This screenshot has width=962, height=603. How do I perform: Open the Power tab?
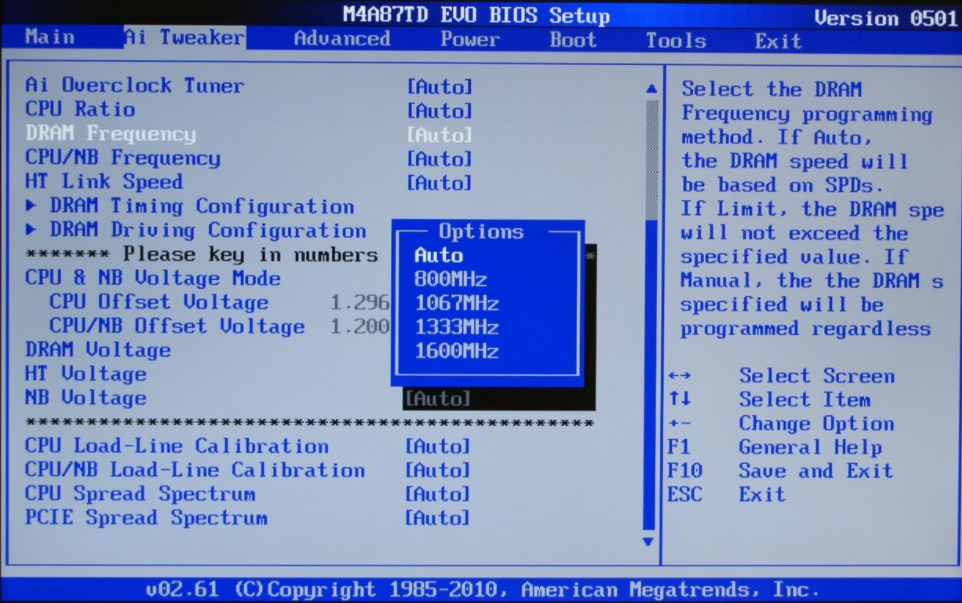(470, 39)
